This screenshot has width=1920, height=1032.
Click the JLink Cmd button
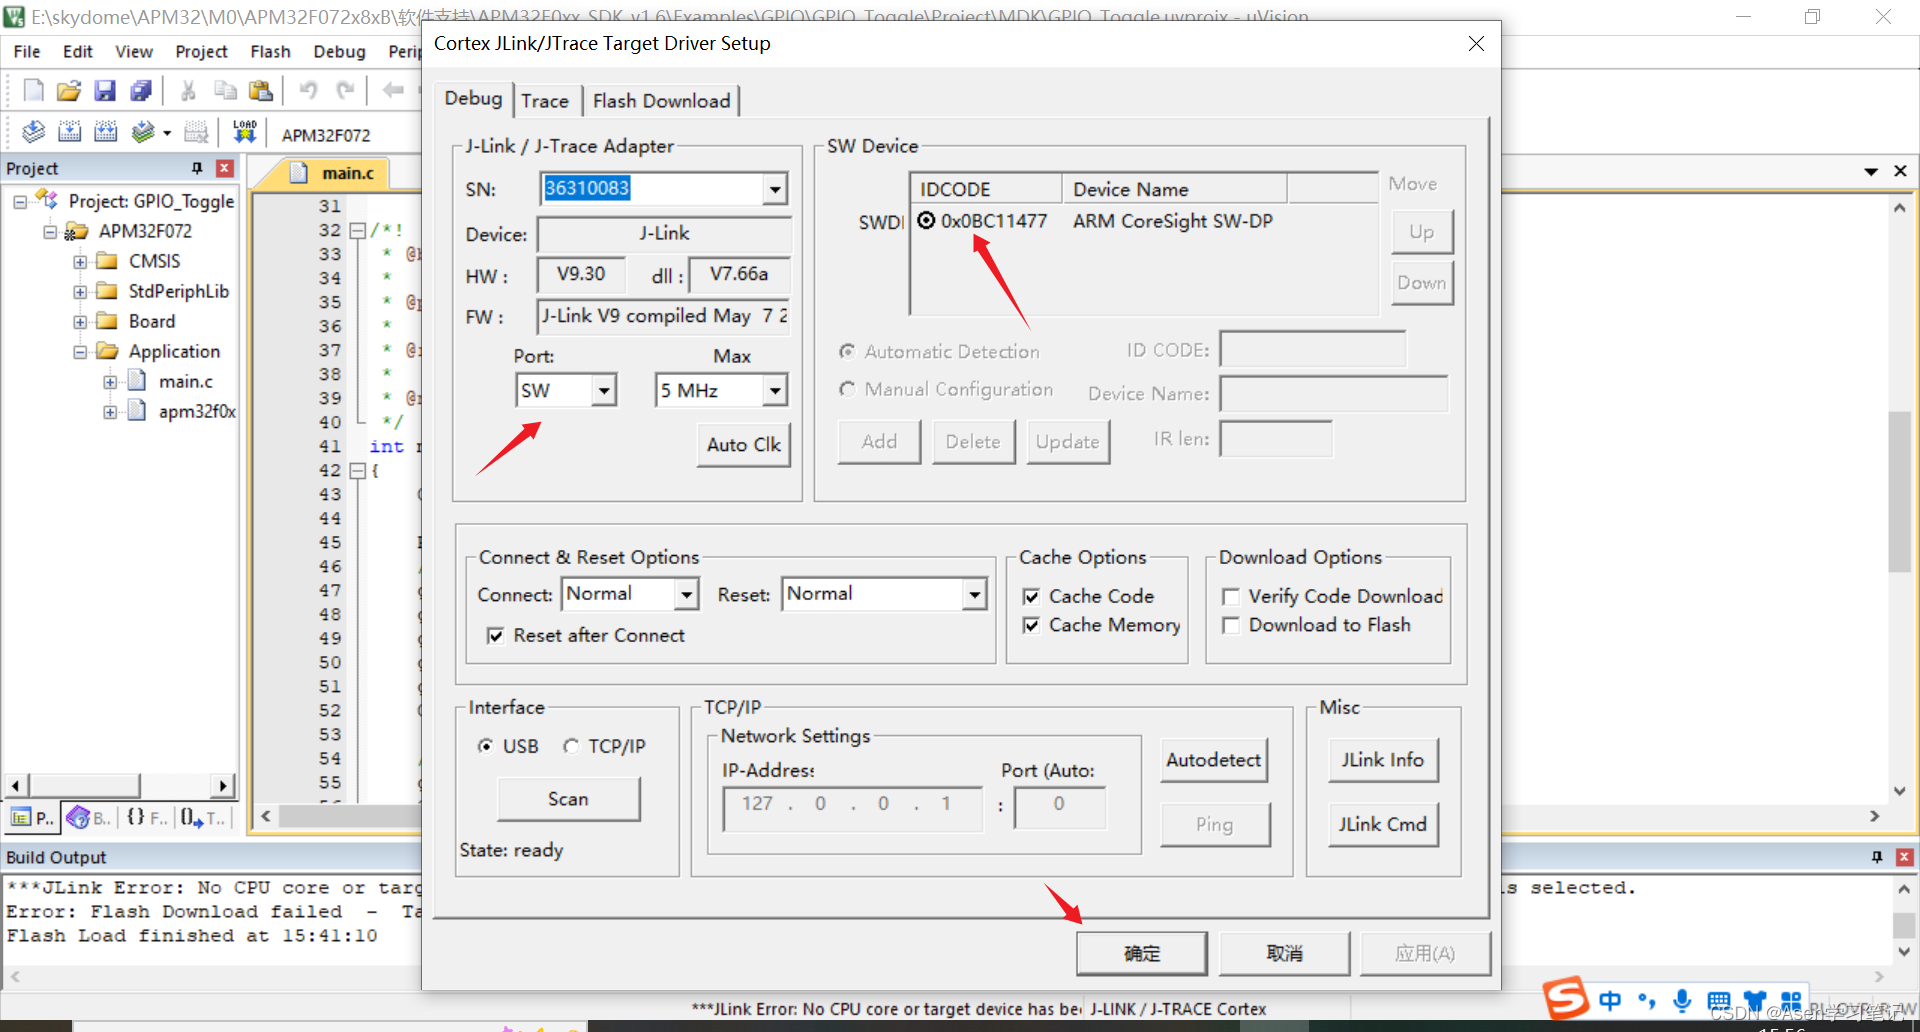pos(1383,824)
